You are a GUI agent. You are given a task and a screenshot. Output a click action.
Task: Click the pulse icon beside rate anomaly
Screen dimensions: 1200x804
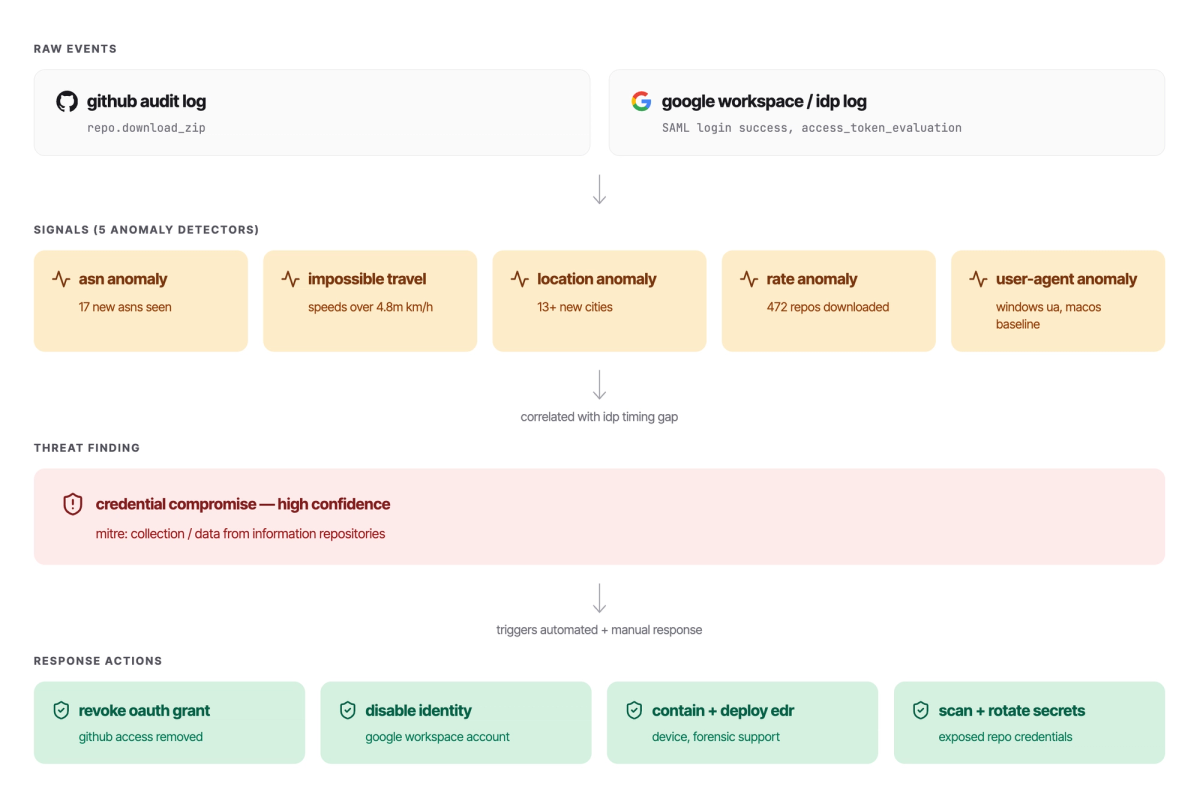(x=749, y=279)
